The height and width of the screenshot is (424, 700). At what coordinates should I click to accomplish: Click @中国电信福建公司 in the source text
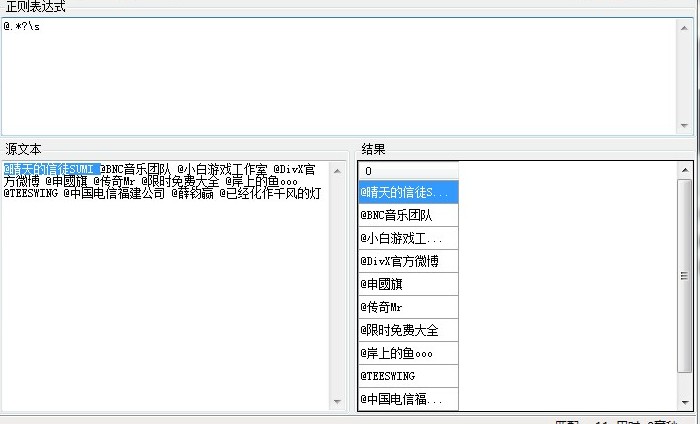coord(114,194)
